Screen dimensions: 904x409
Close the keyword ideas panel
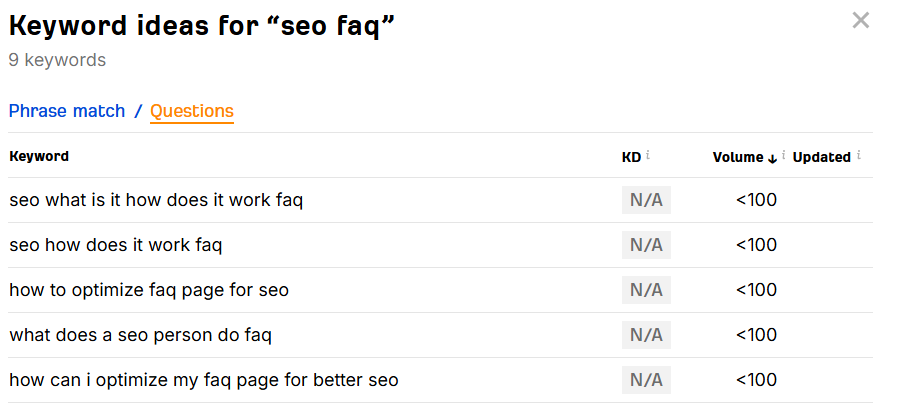click(860, 21)
